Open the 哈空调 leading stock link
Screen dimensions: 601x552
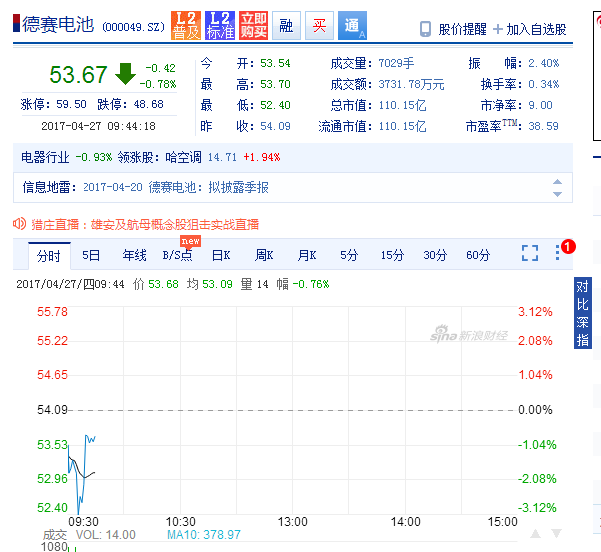pos(183,157)
